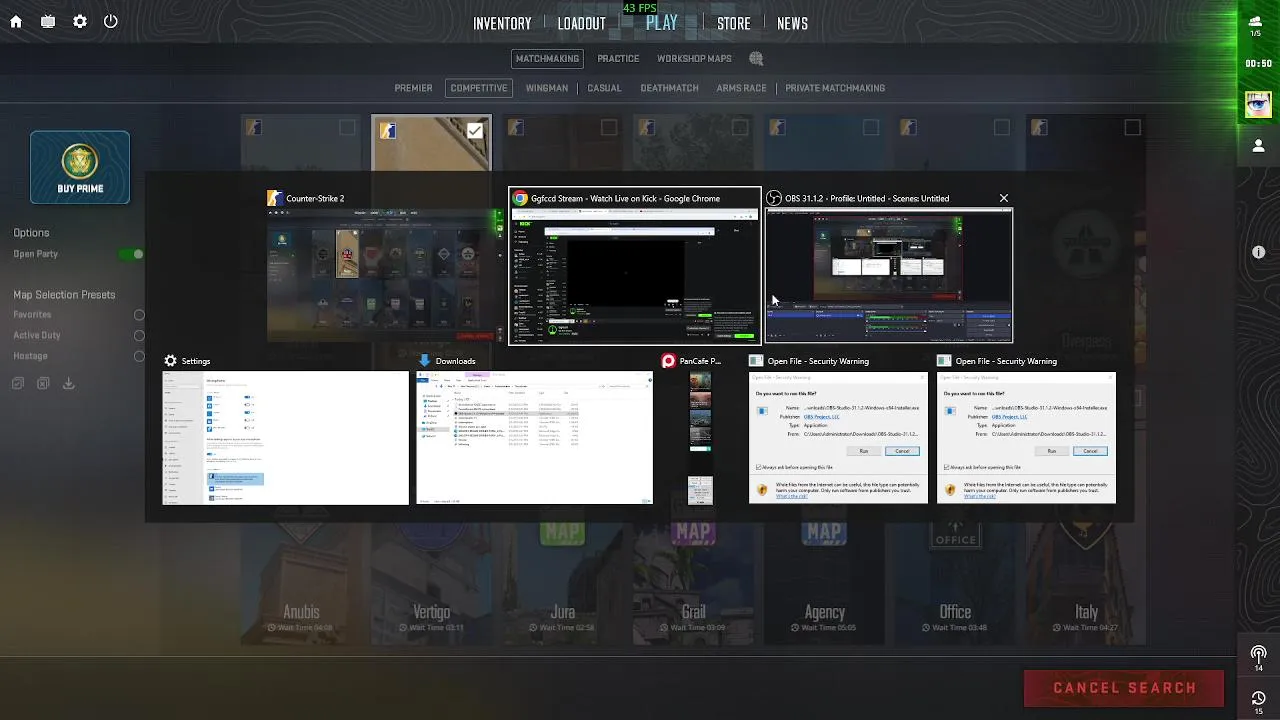
Task: Open the recent history clock icon labeled 15
Action: point(1259,702)
